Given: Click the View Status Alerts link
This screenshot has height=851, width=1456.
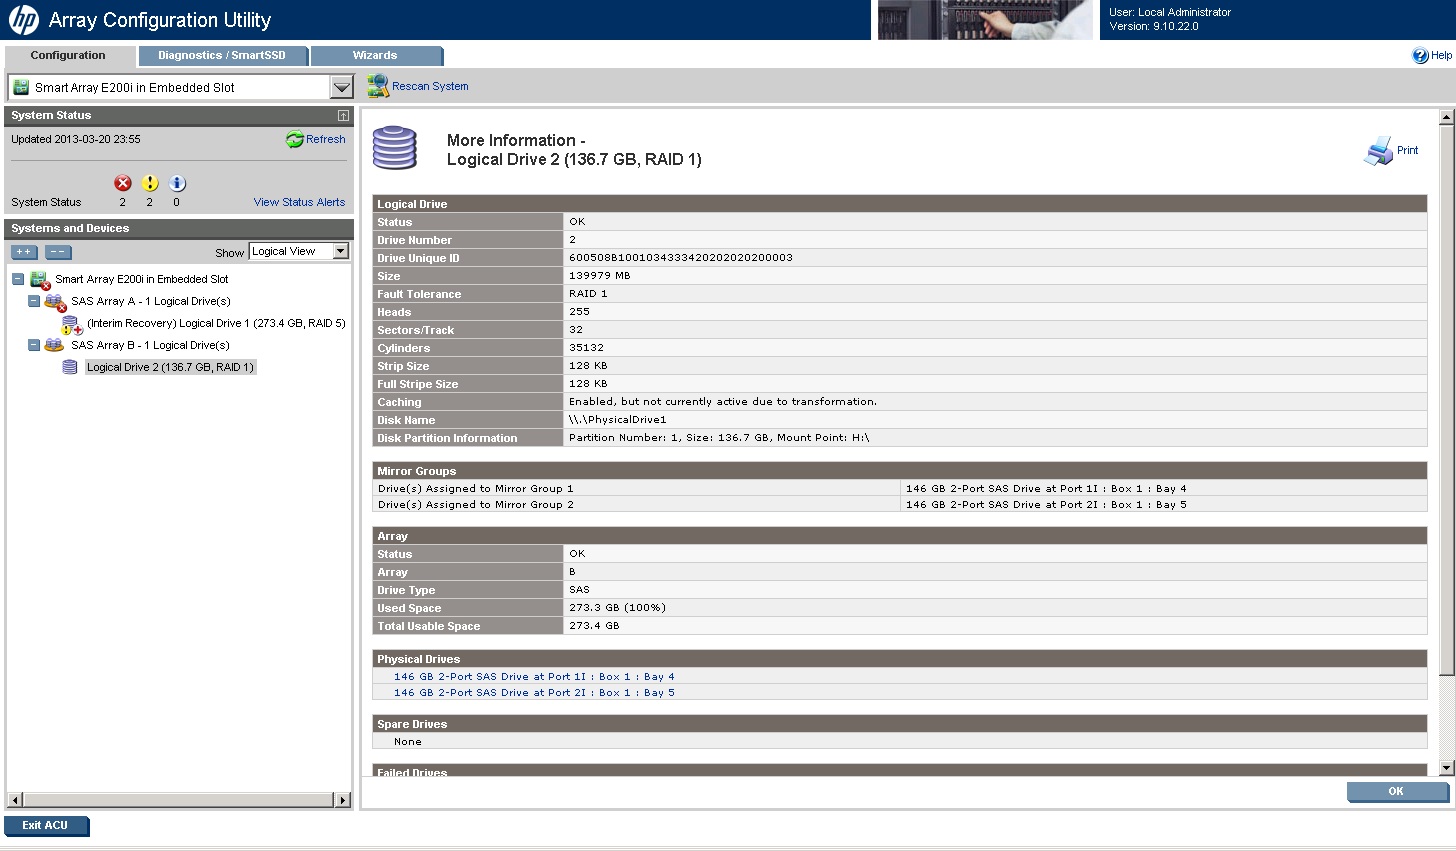Looking at the screenshot, I should [299, 202].
